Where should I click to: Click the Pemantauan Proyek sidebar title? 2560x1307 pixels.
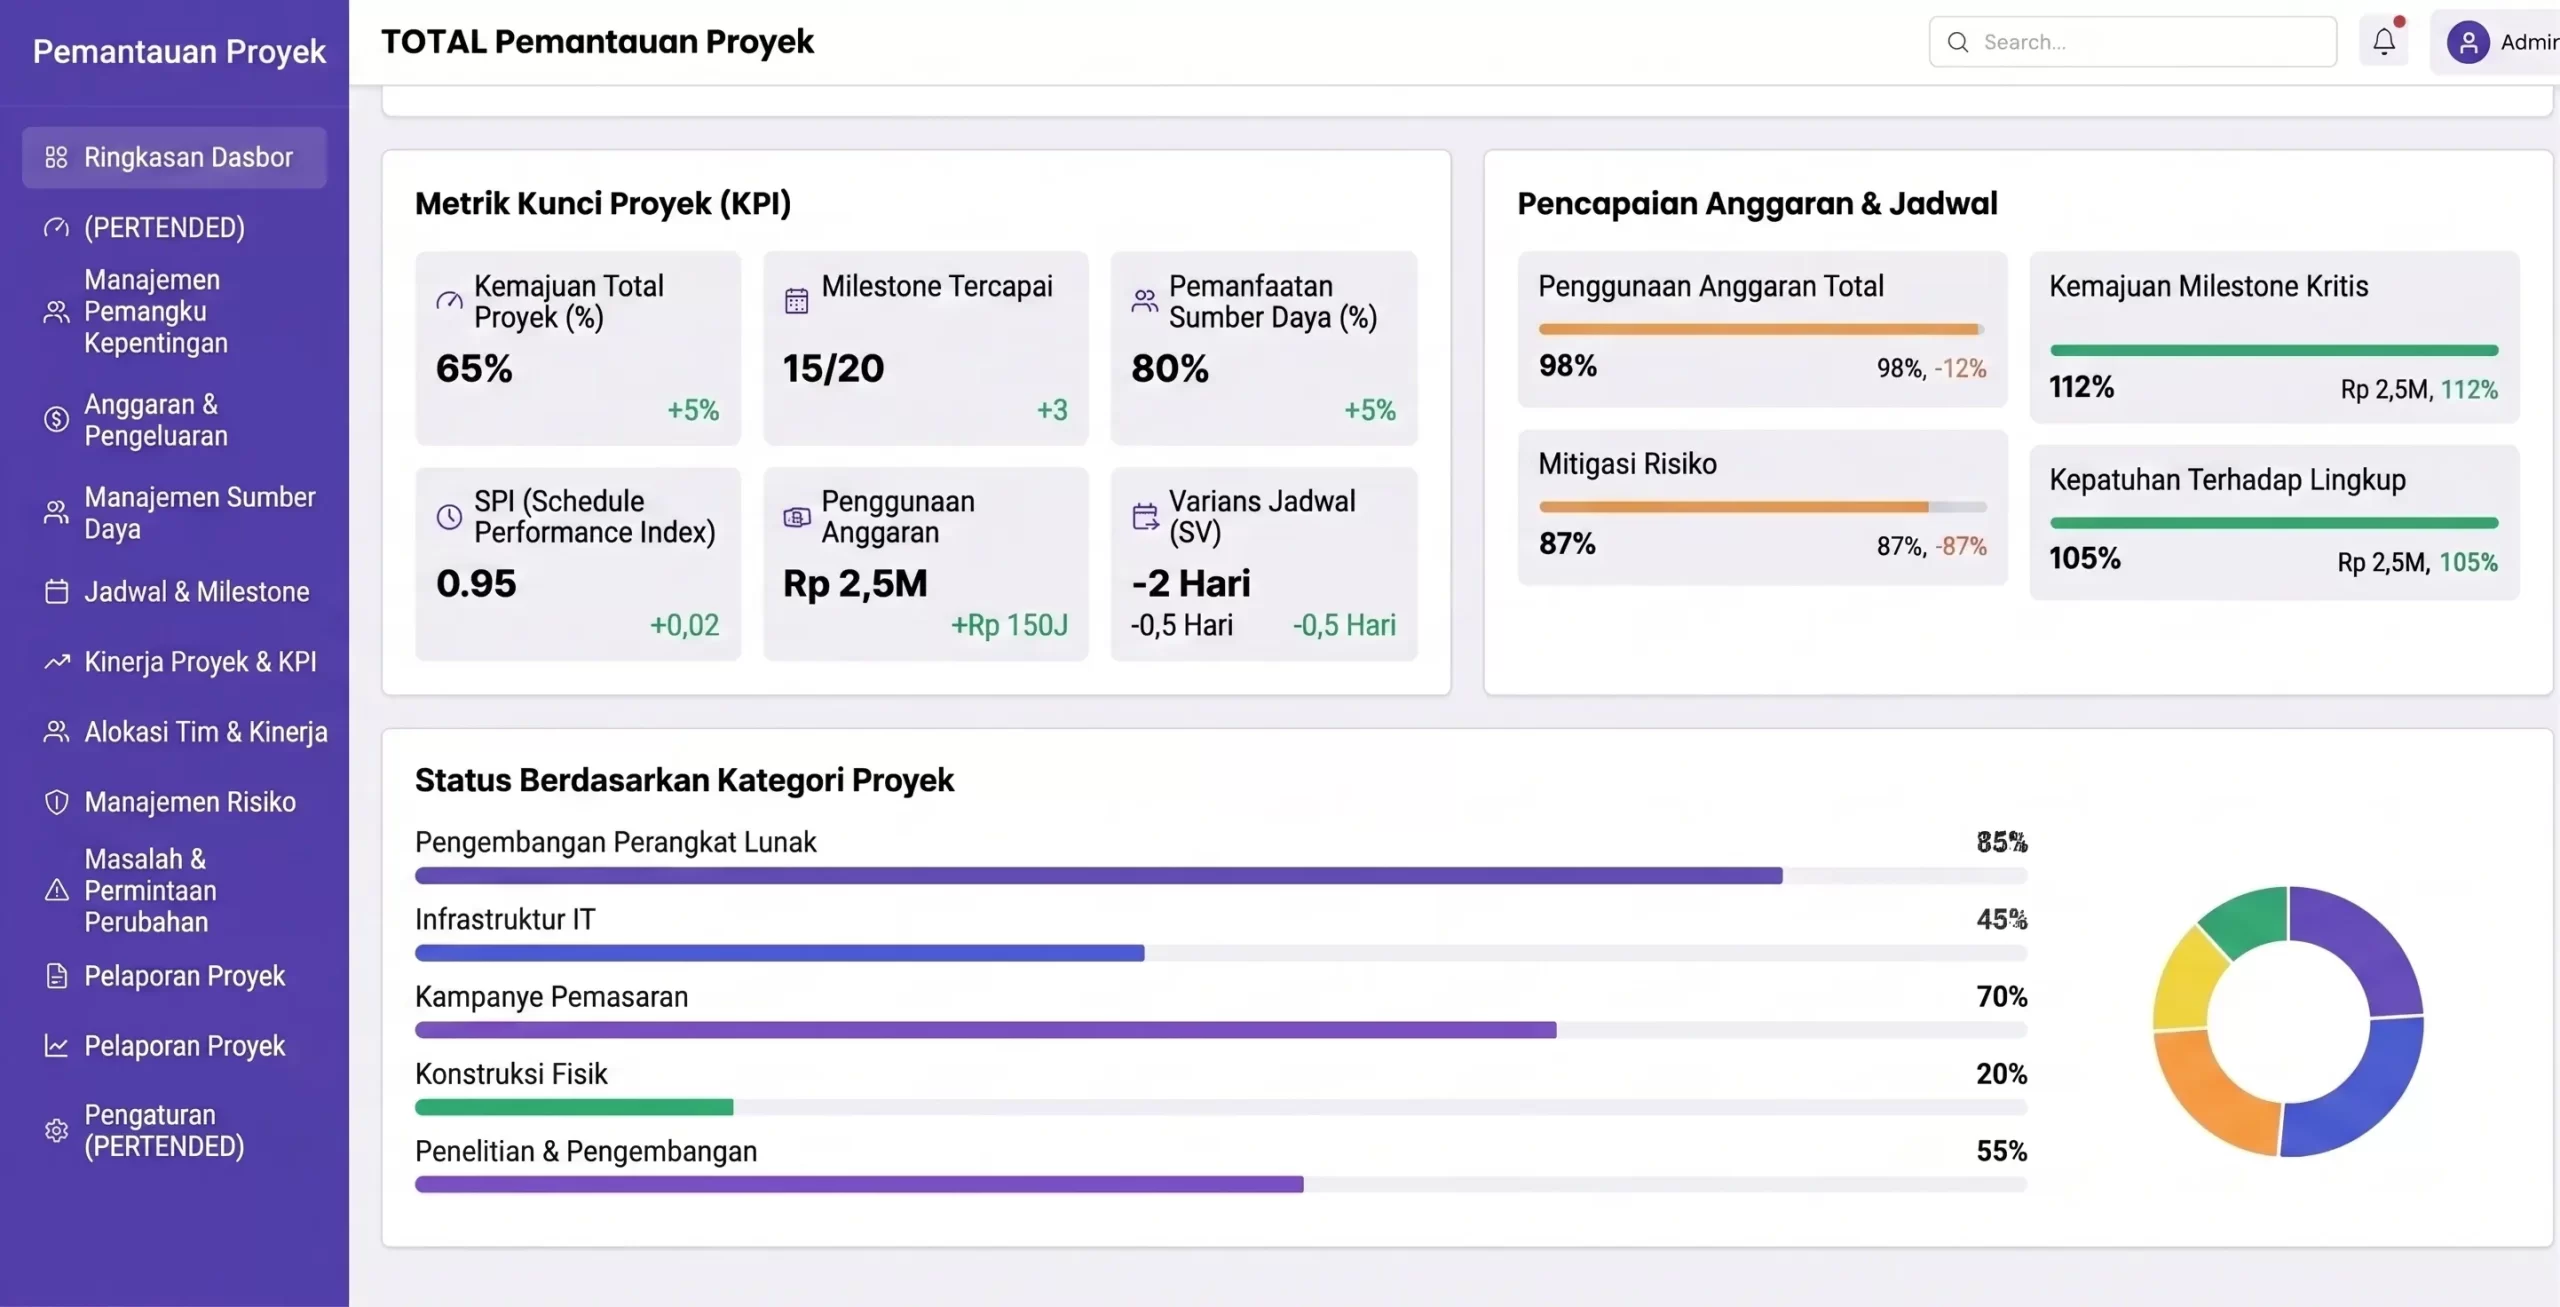pyautogui.click(x=179, y=51)
